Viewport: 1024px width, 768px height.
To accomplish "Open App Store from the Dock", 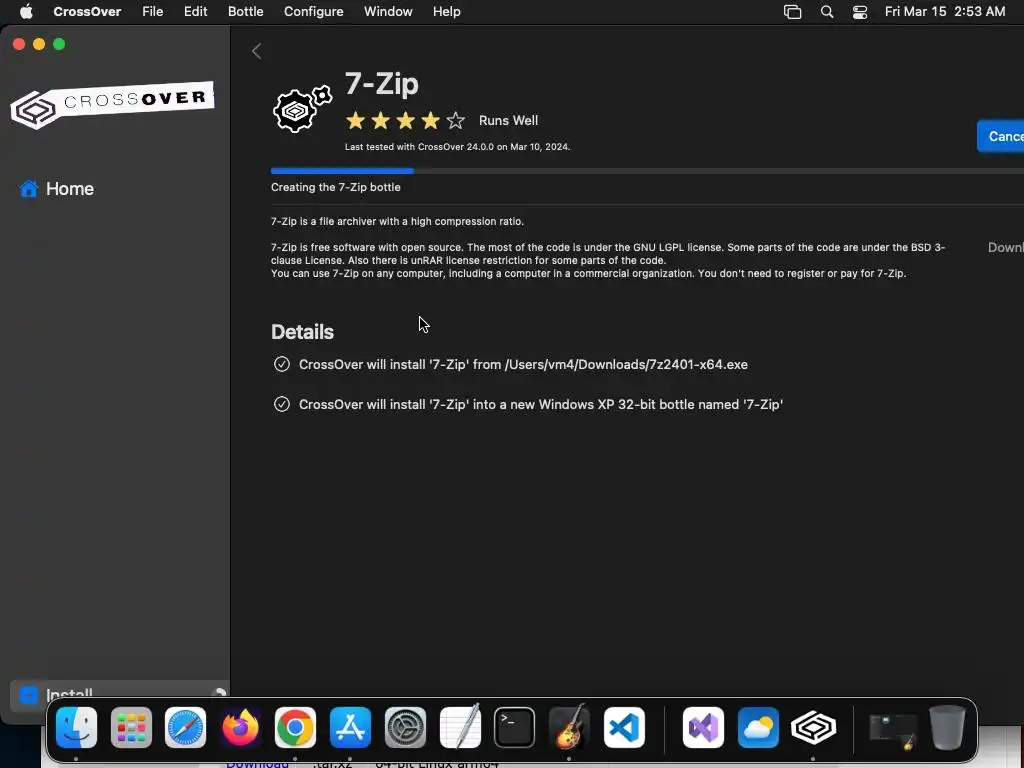I will coord(350,727).
